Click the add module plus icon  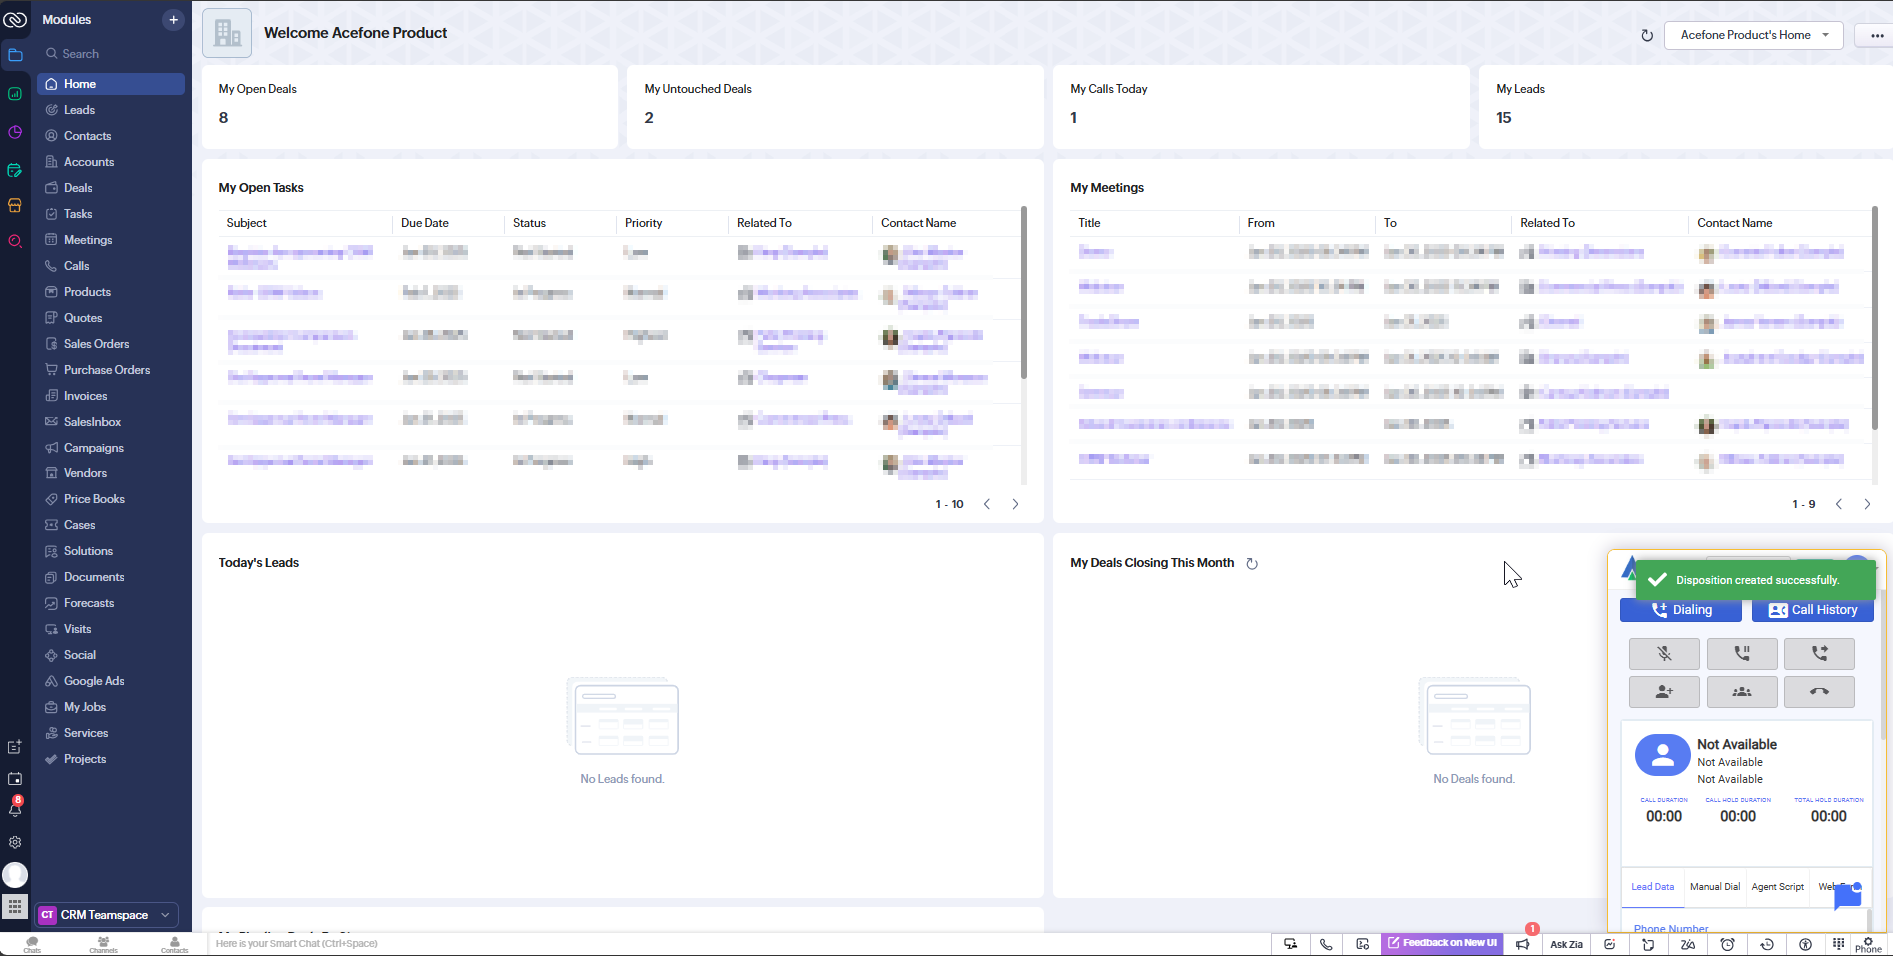[173, 20]
